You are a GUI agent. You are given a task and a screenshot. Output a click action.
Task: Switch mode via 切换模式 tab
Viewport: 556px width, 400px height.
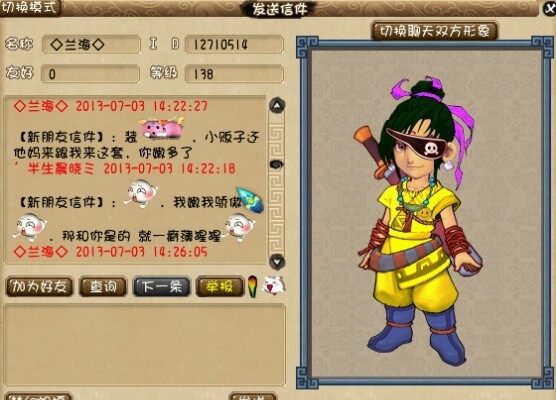click(x=30, y=8)
